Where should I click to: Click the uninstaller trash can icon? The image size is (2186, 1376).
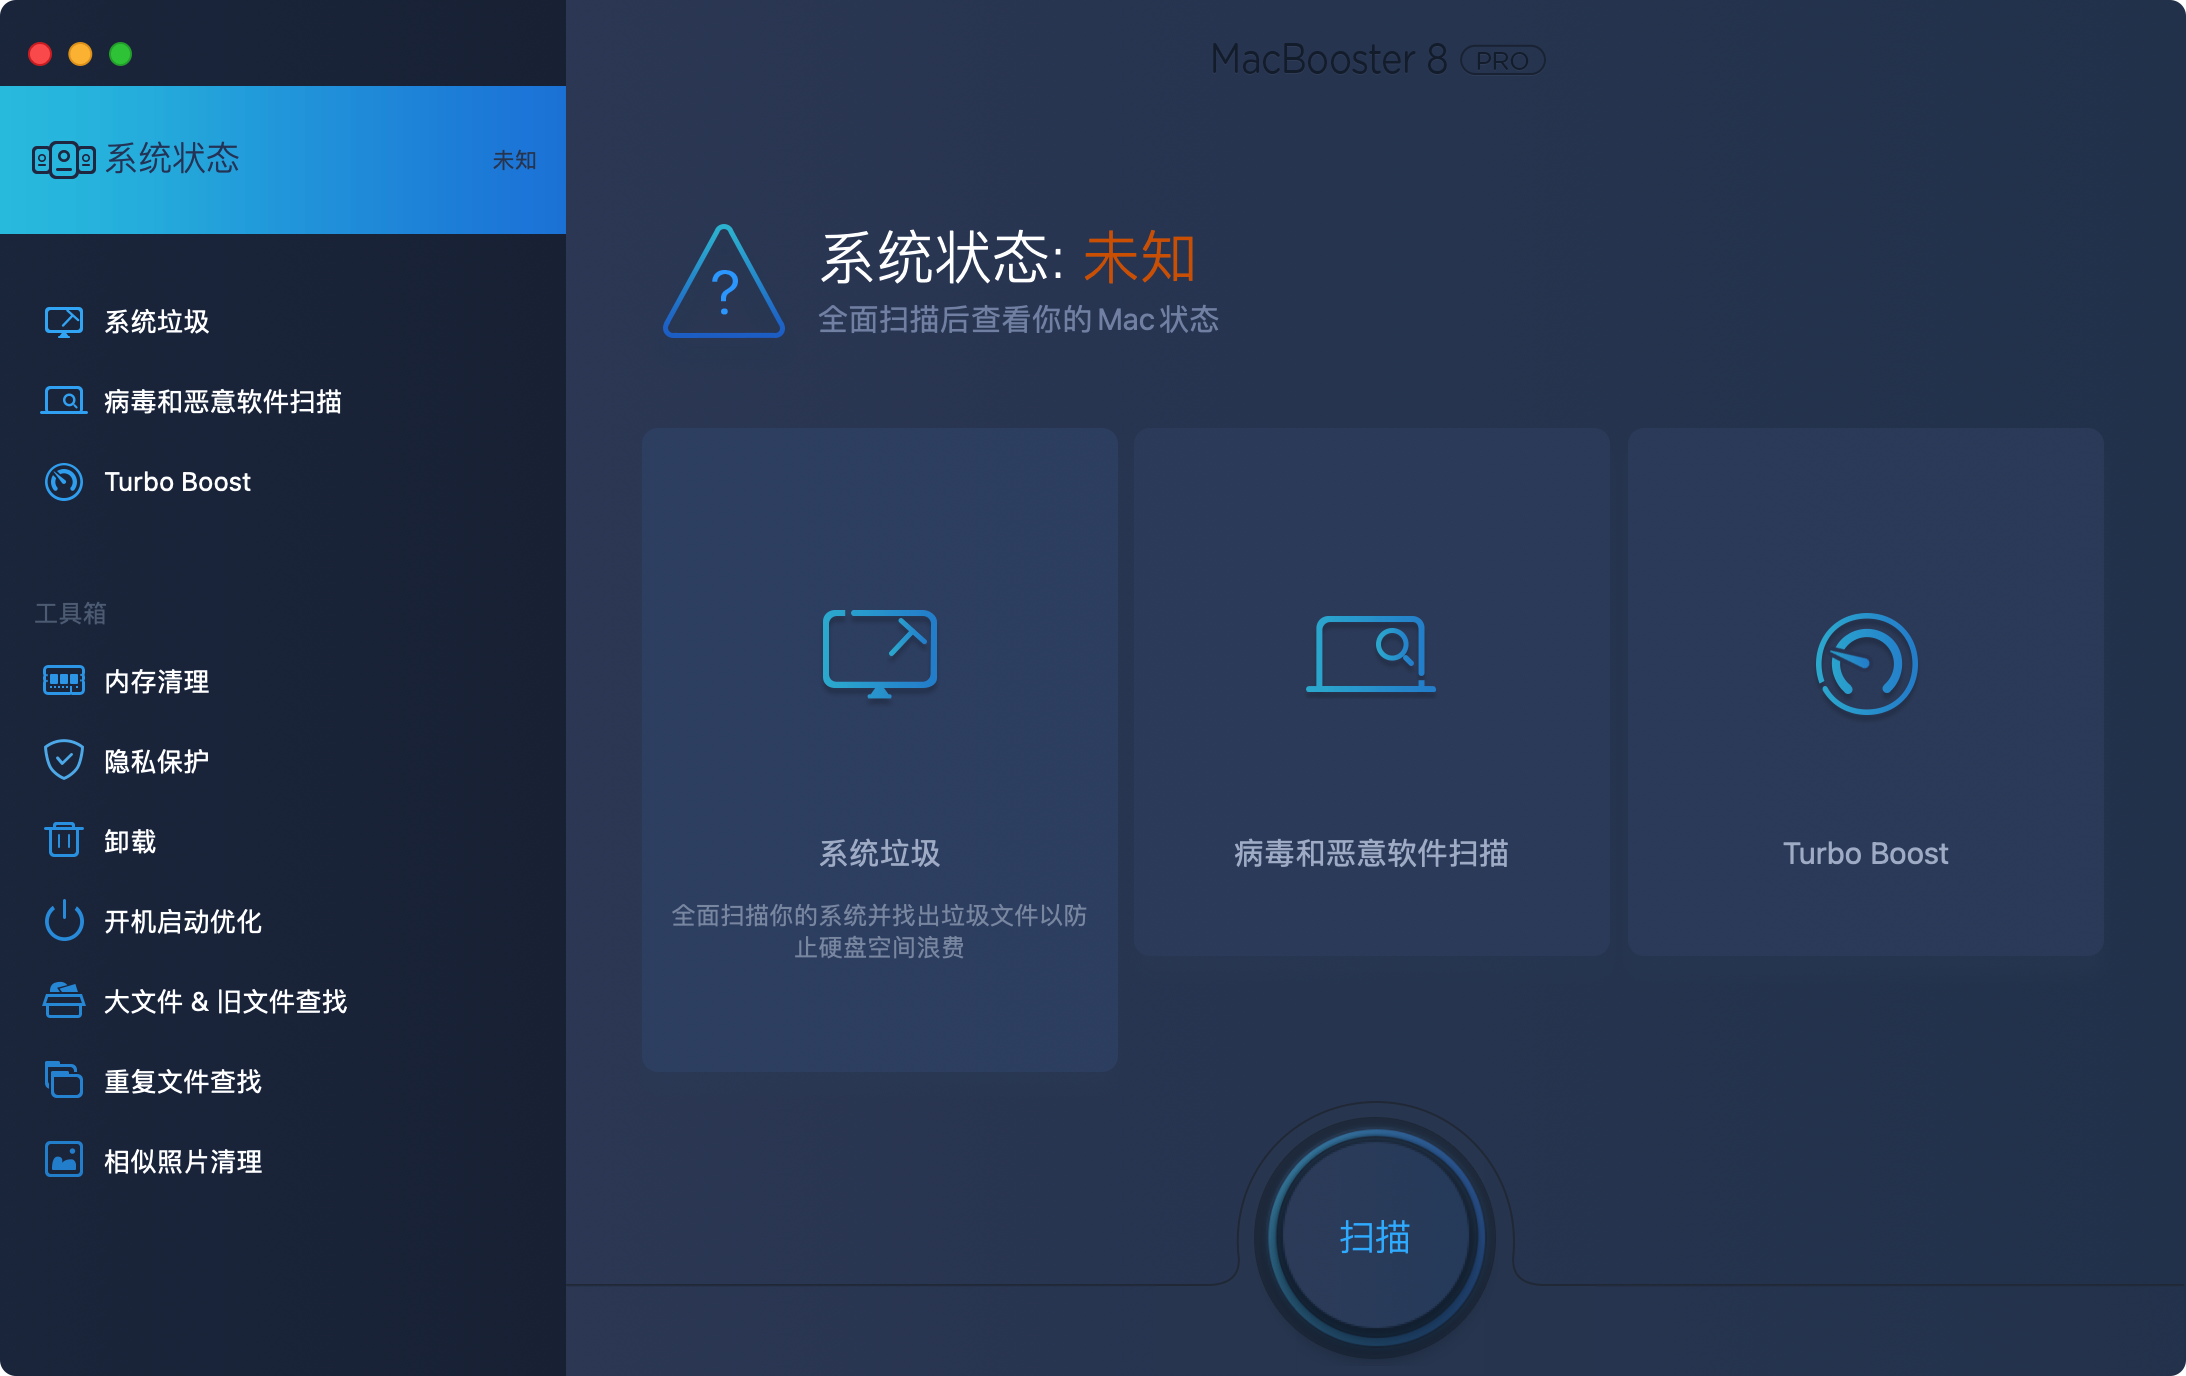click(64, 841)
